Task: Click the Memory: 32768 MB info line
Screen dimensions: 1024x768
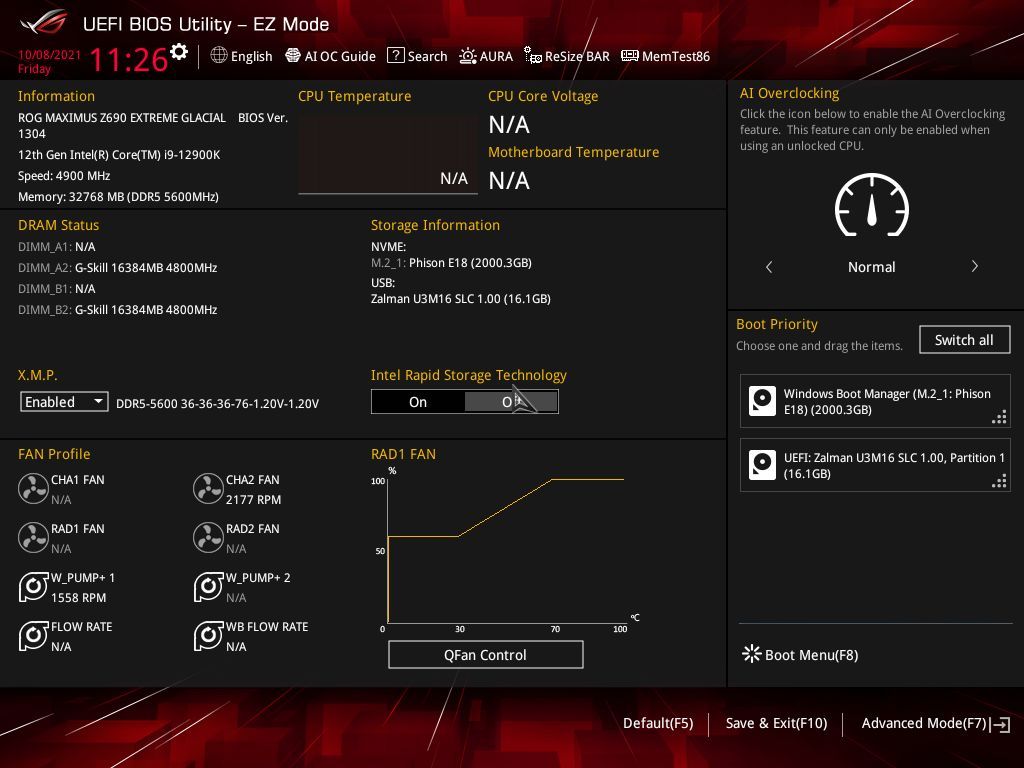Action: (x=118, y=197)
